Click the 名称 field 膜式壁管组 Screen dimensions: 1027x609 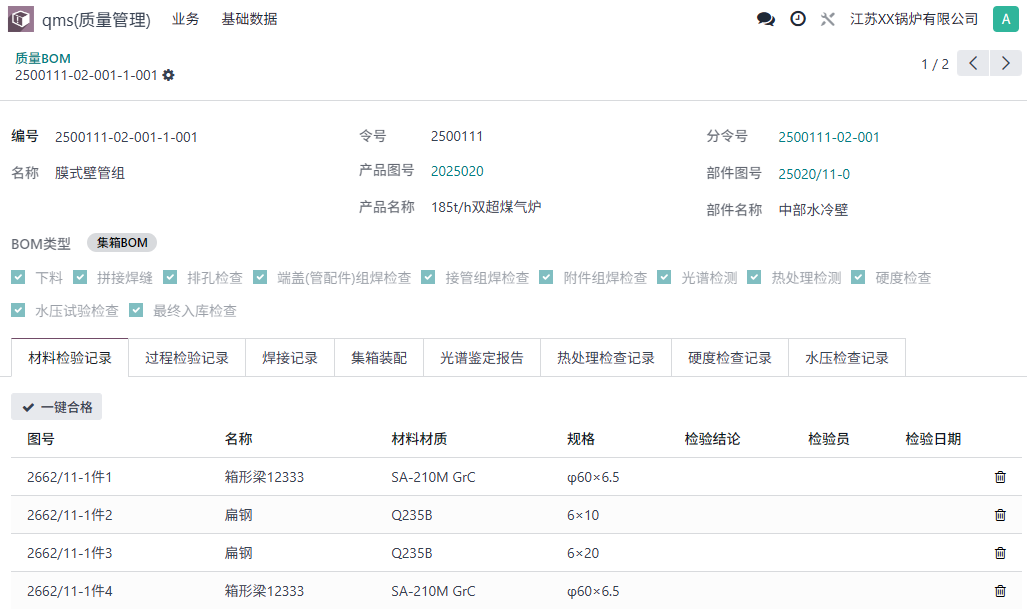[x=90, y=173]
